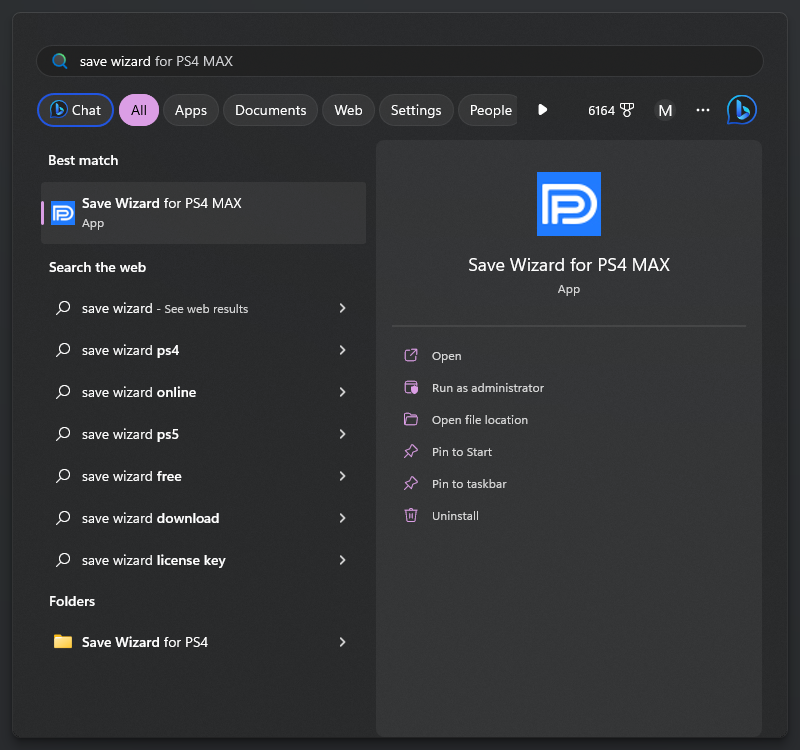Click the Pin to taskbar pin icon
The width and height of the screenshot is (800, 750).
point(410,484)
